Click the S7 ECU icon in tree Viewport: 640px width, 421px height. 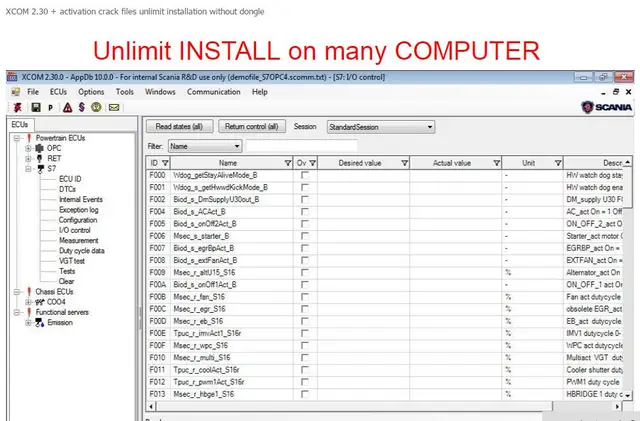40,169
